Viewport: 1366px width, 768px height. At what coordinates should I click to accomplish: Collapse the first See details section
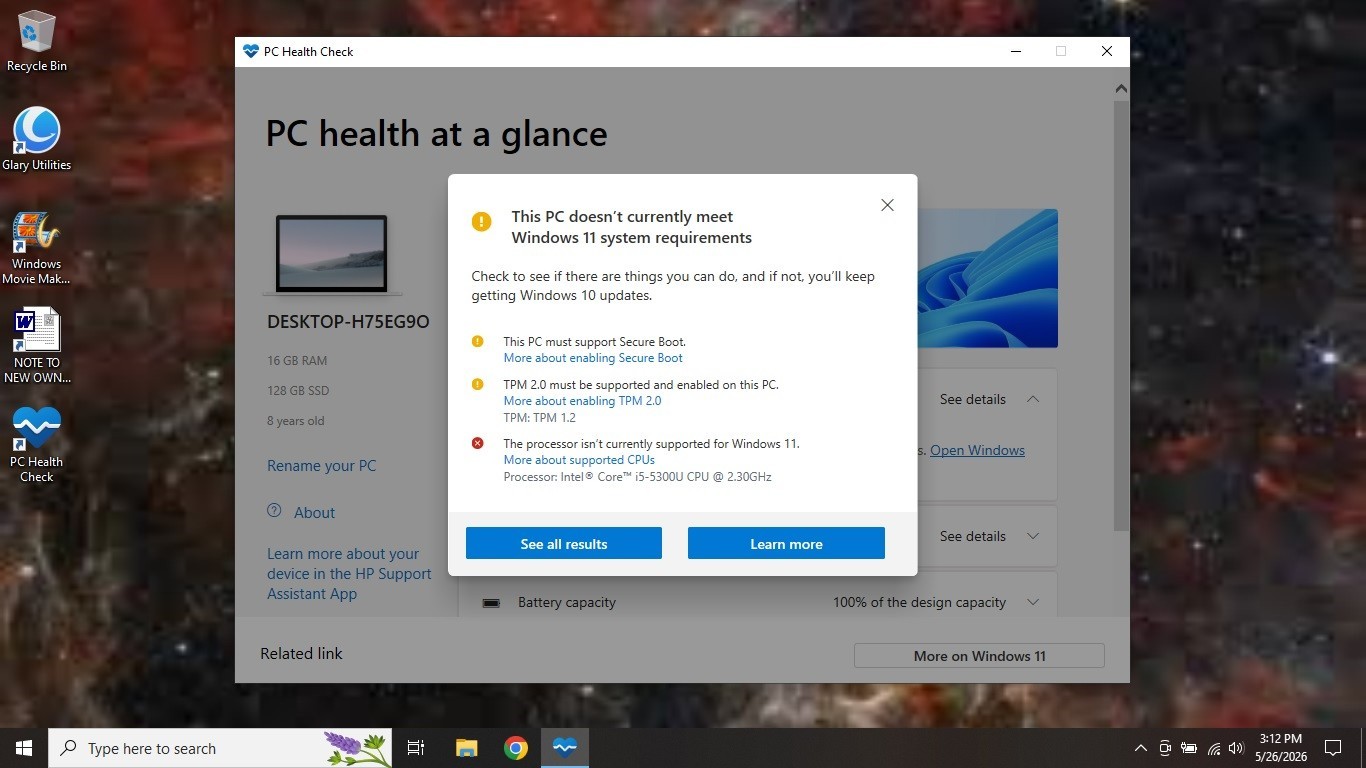pyautogui.click(x=1033, y=399)
